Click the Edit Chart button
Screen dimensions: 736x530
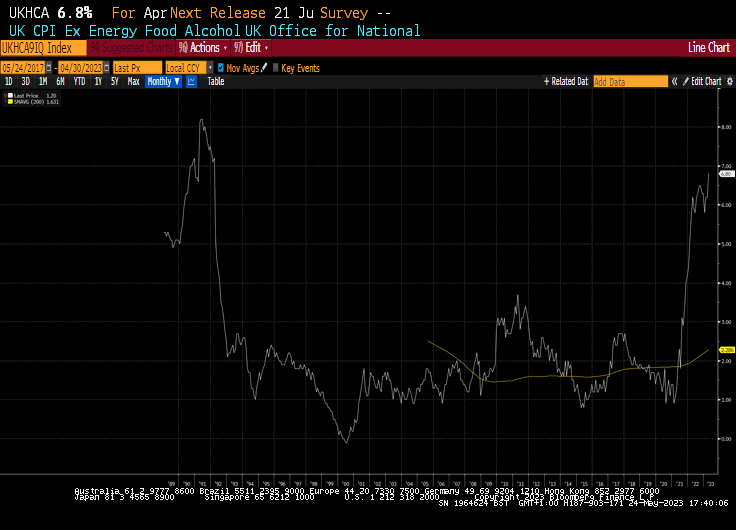pyautogui.click(x=702, y=82)
